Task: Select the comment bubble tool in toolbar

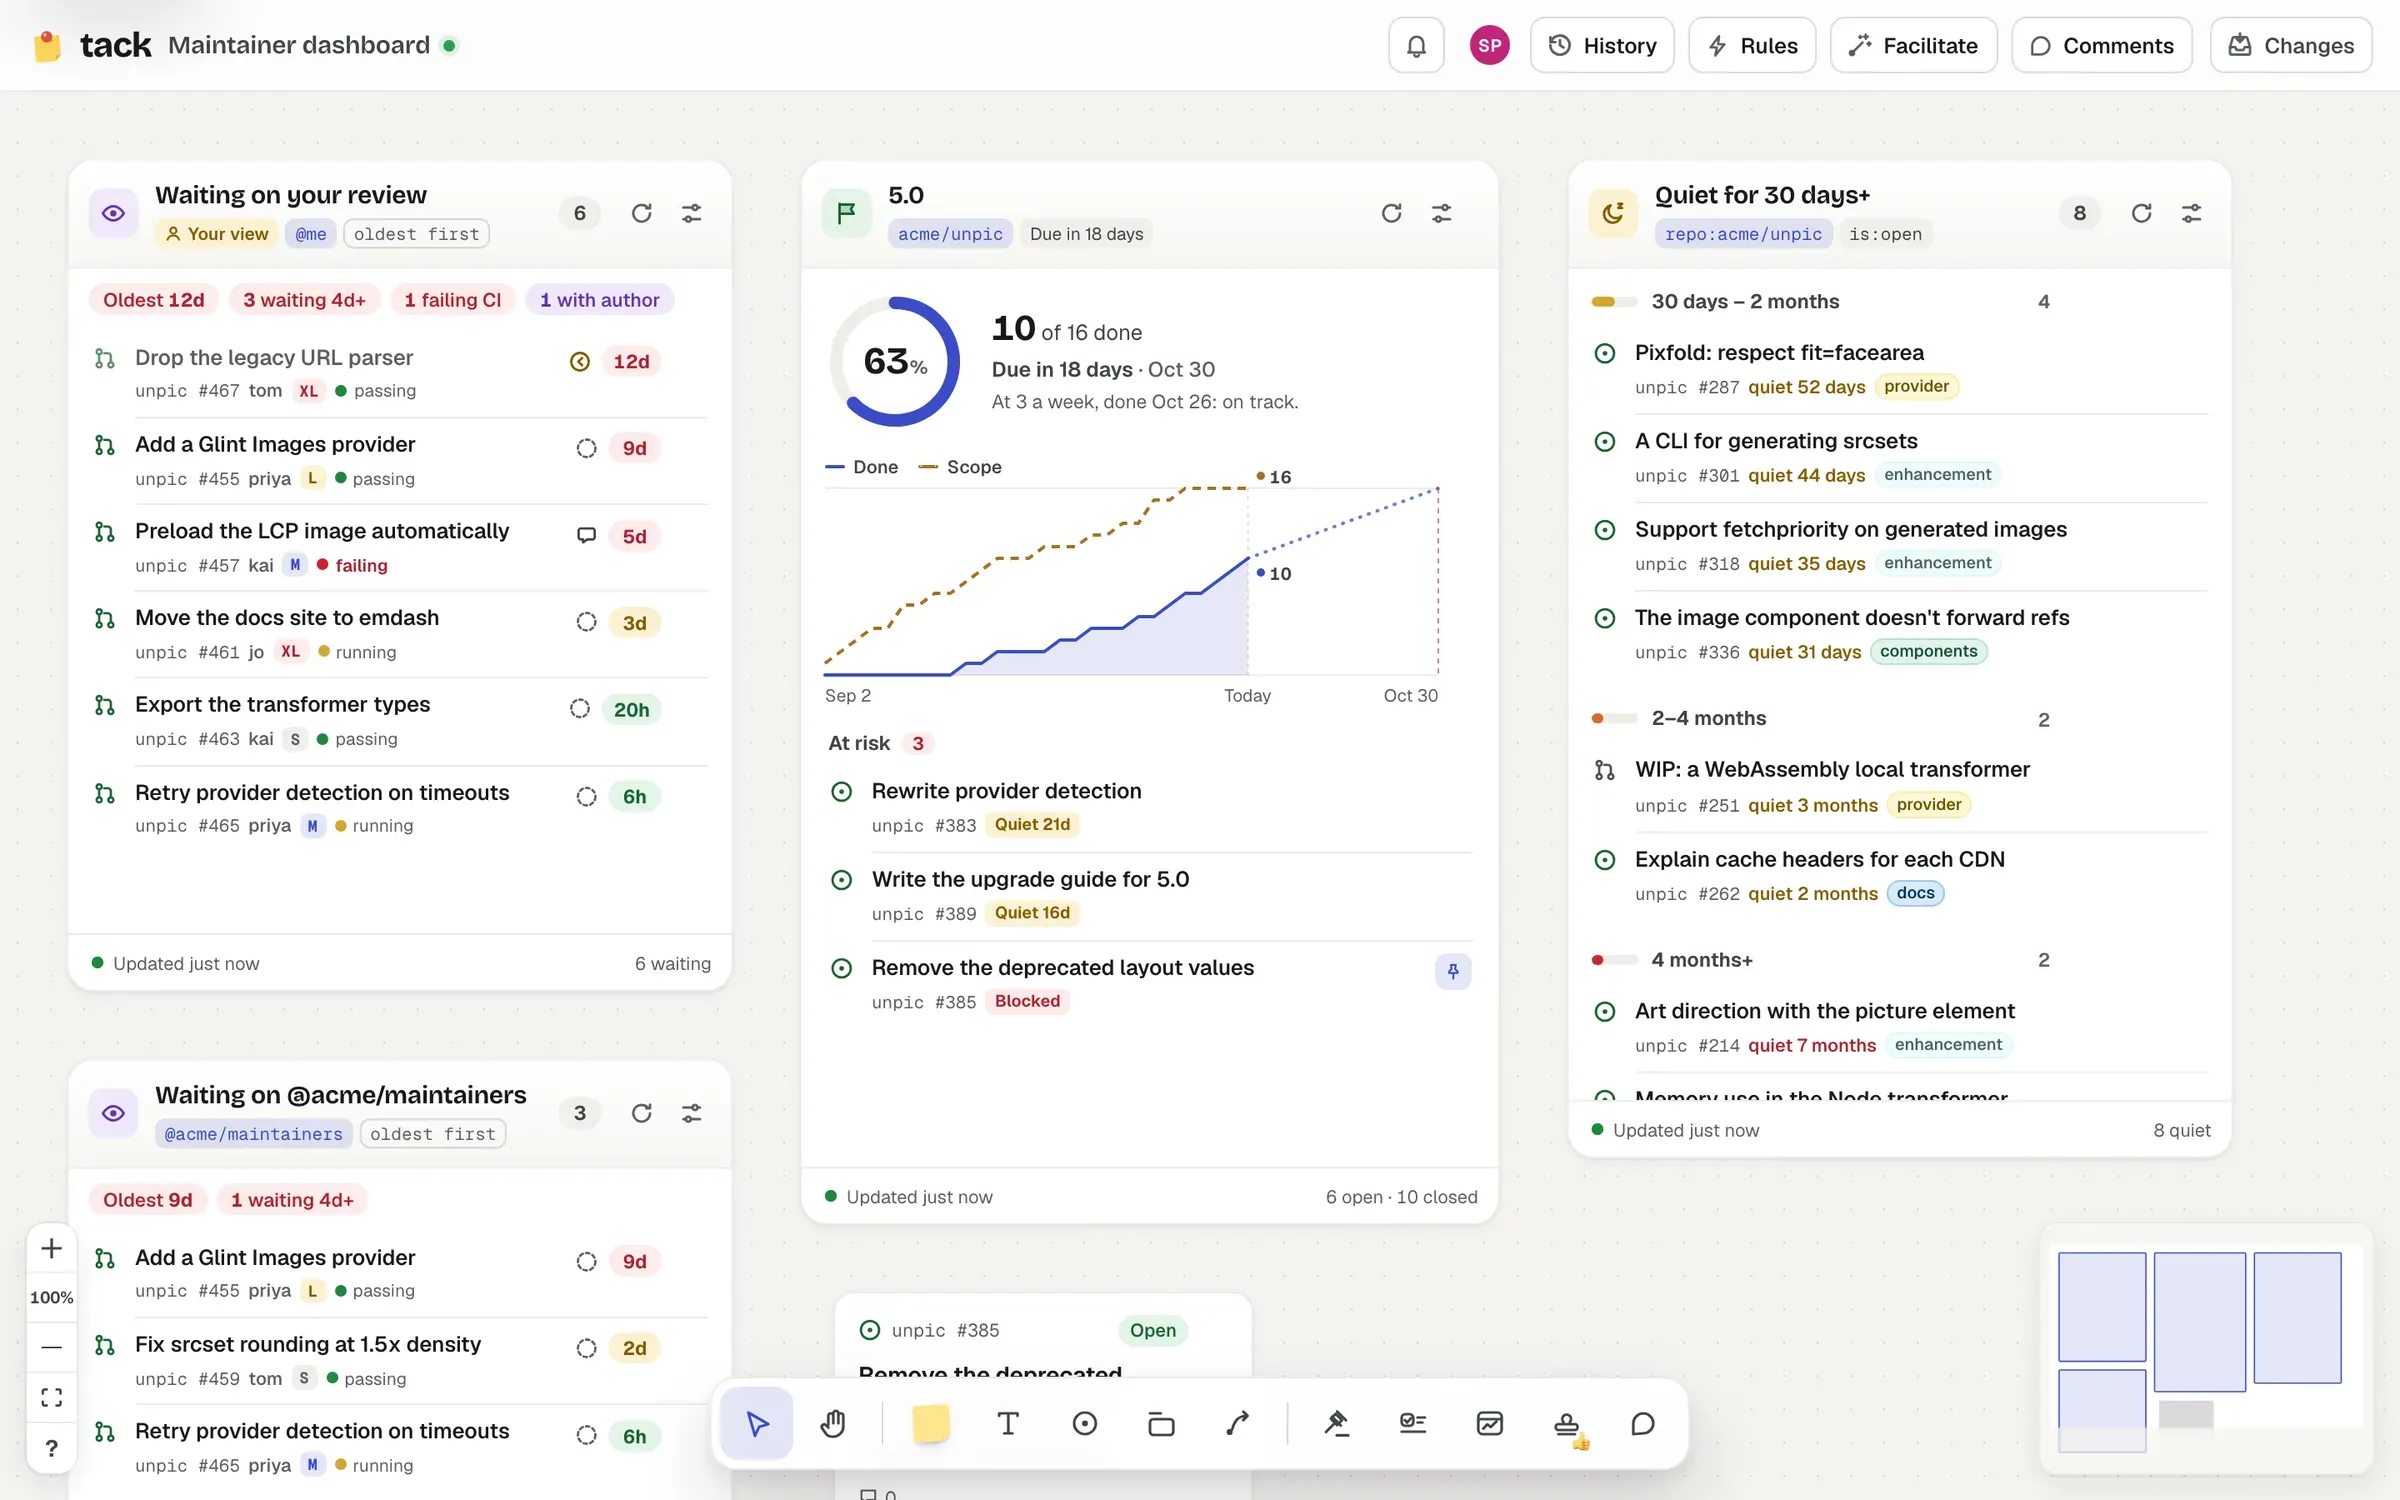Action: (x=1643, y=1423)
